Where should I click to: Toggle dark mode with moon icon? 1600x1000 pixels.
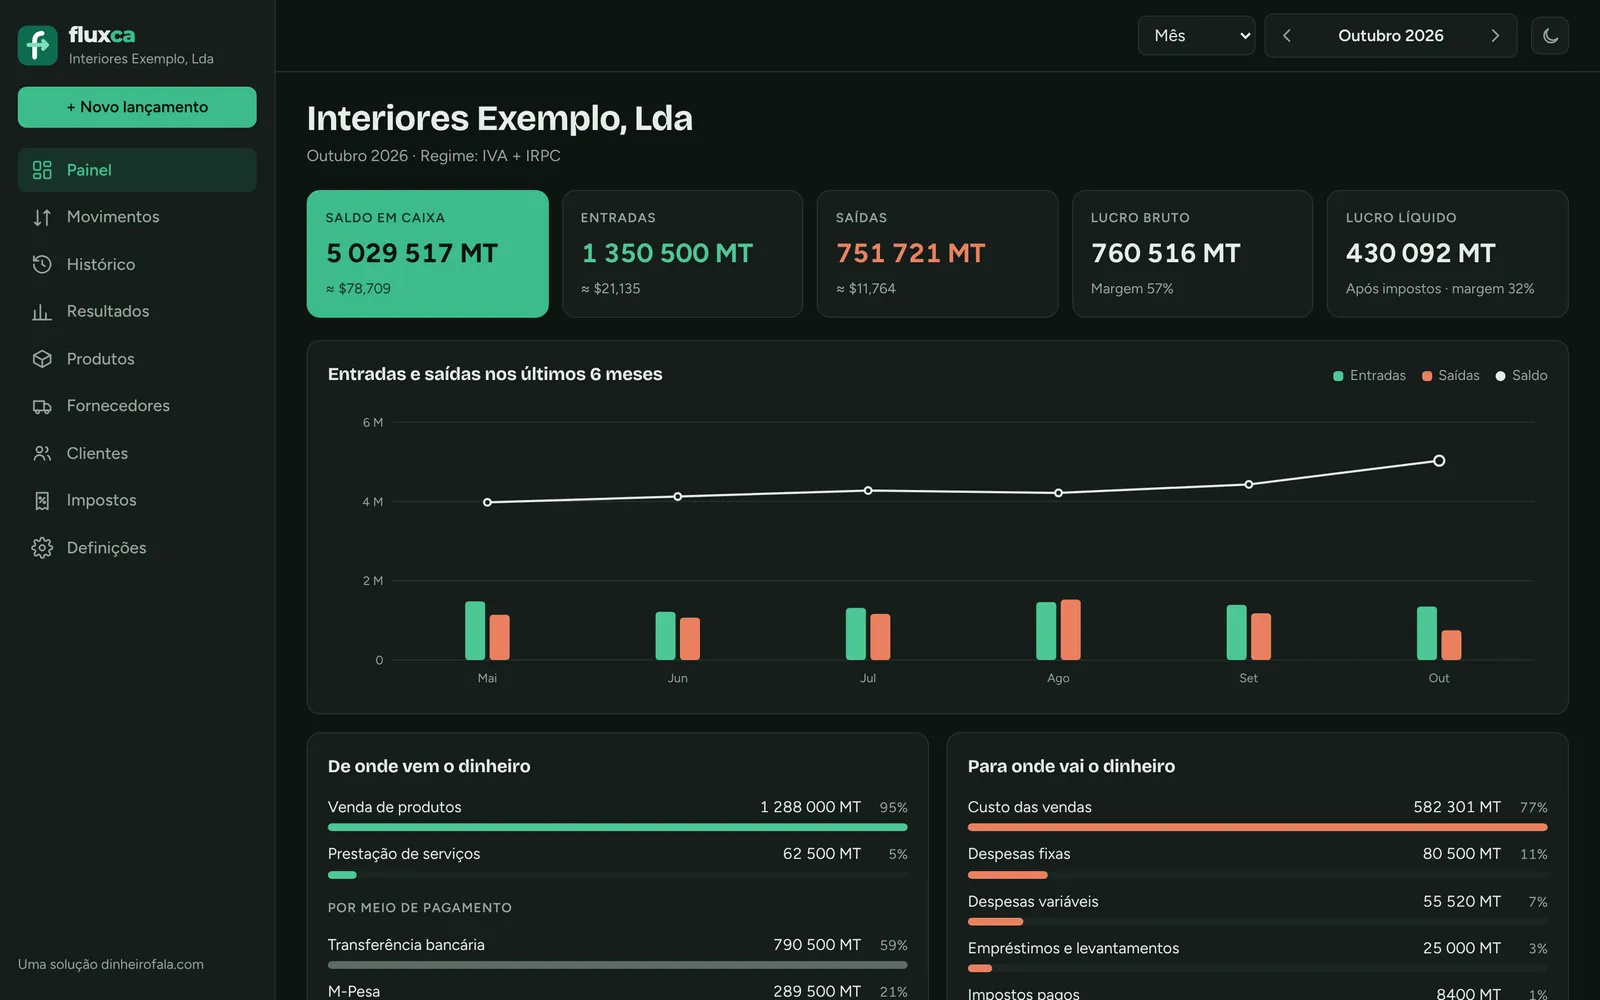1550,36
